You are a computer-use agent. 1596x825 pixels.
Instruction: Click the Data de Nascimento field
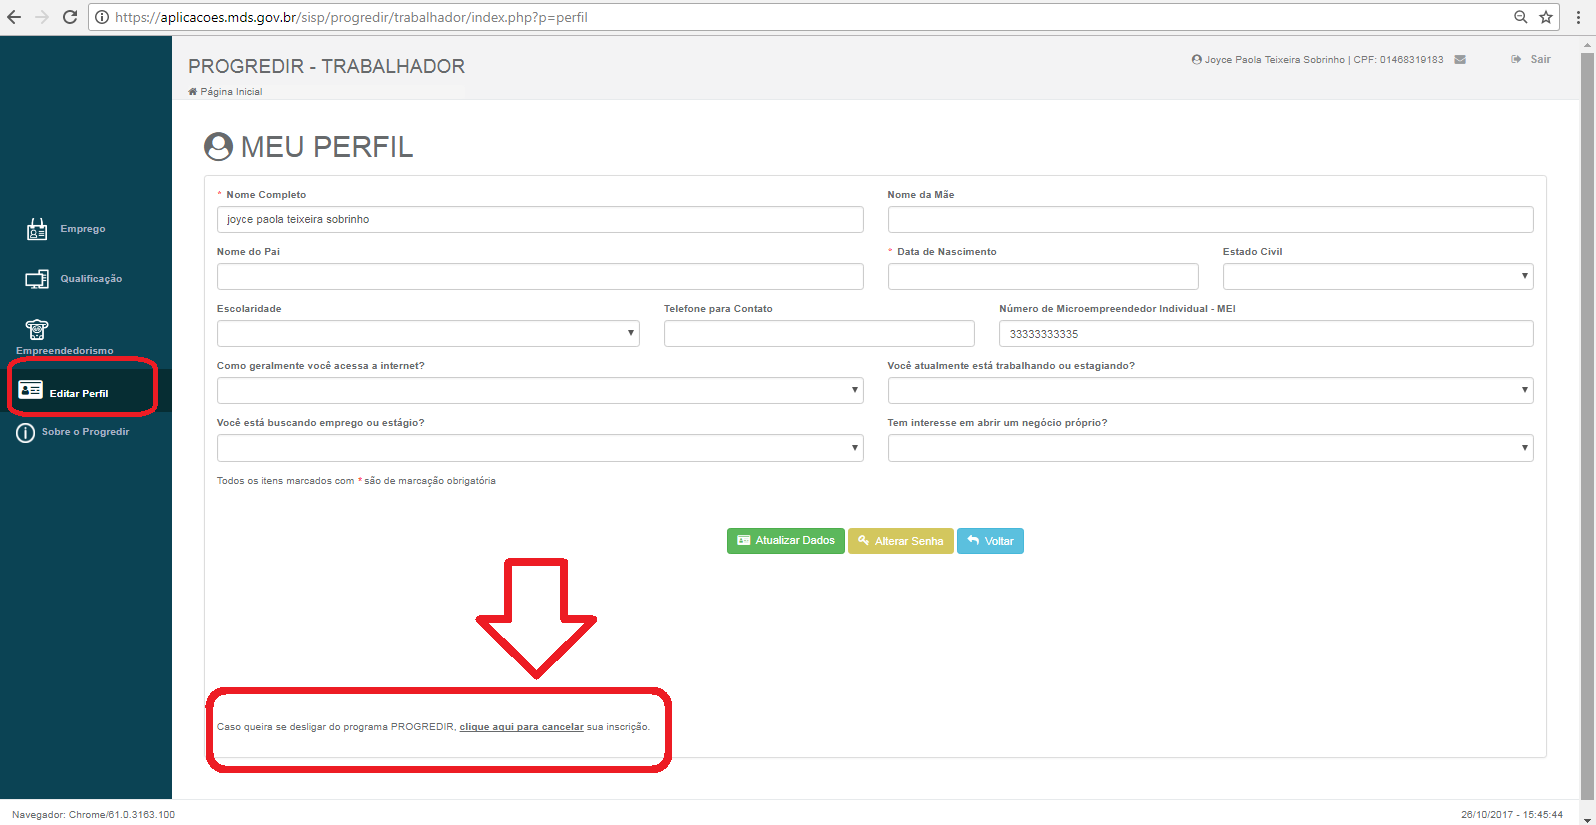pyautogui.click(x=1043, y=277)
